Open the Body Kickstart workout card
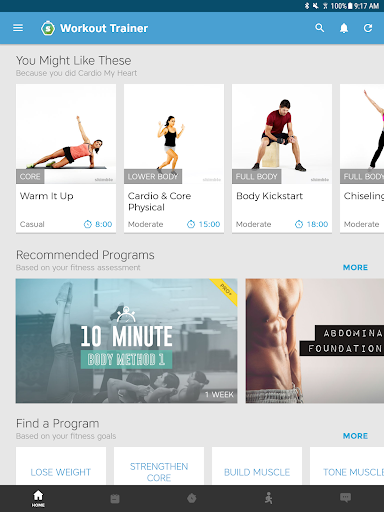The height and width of the screenshot is (512, 384). click(282, 158)
